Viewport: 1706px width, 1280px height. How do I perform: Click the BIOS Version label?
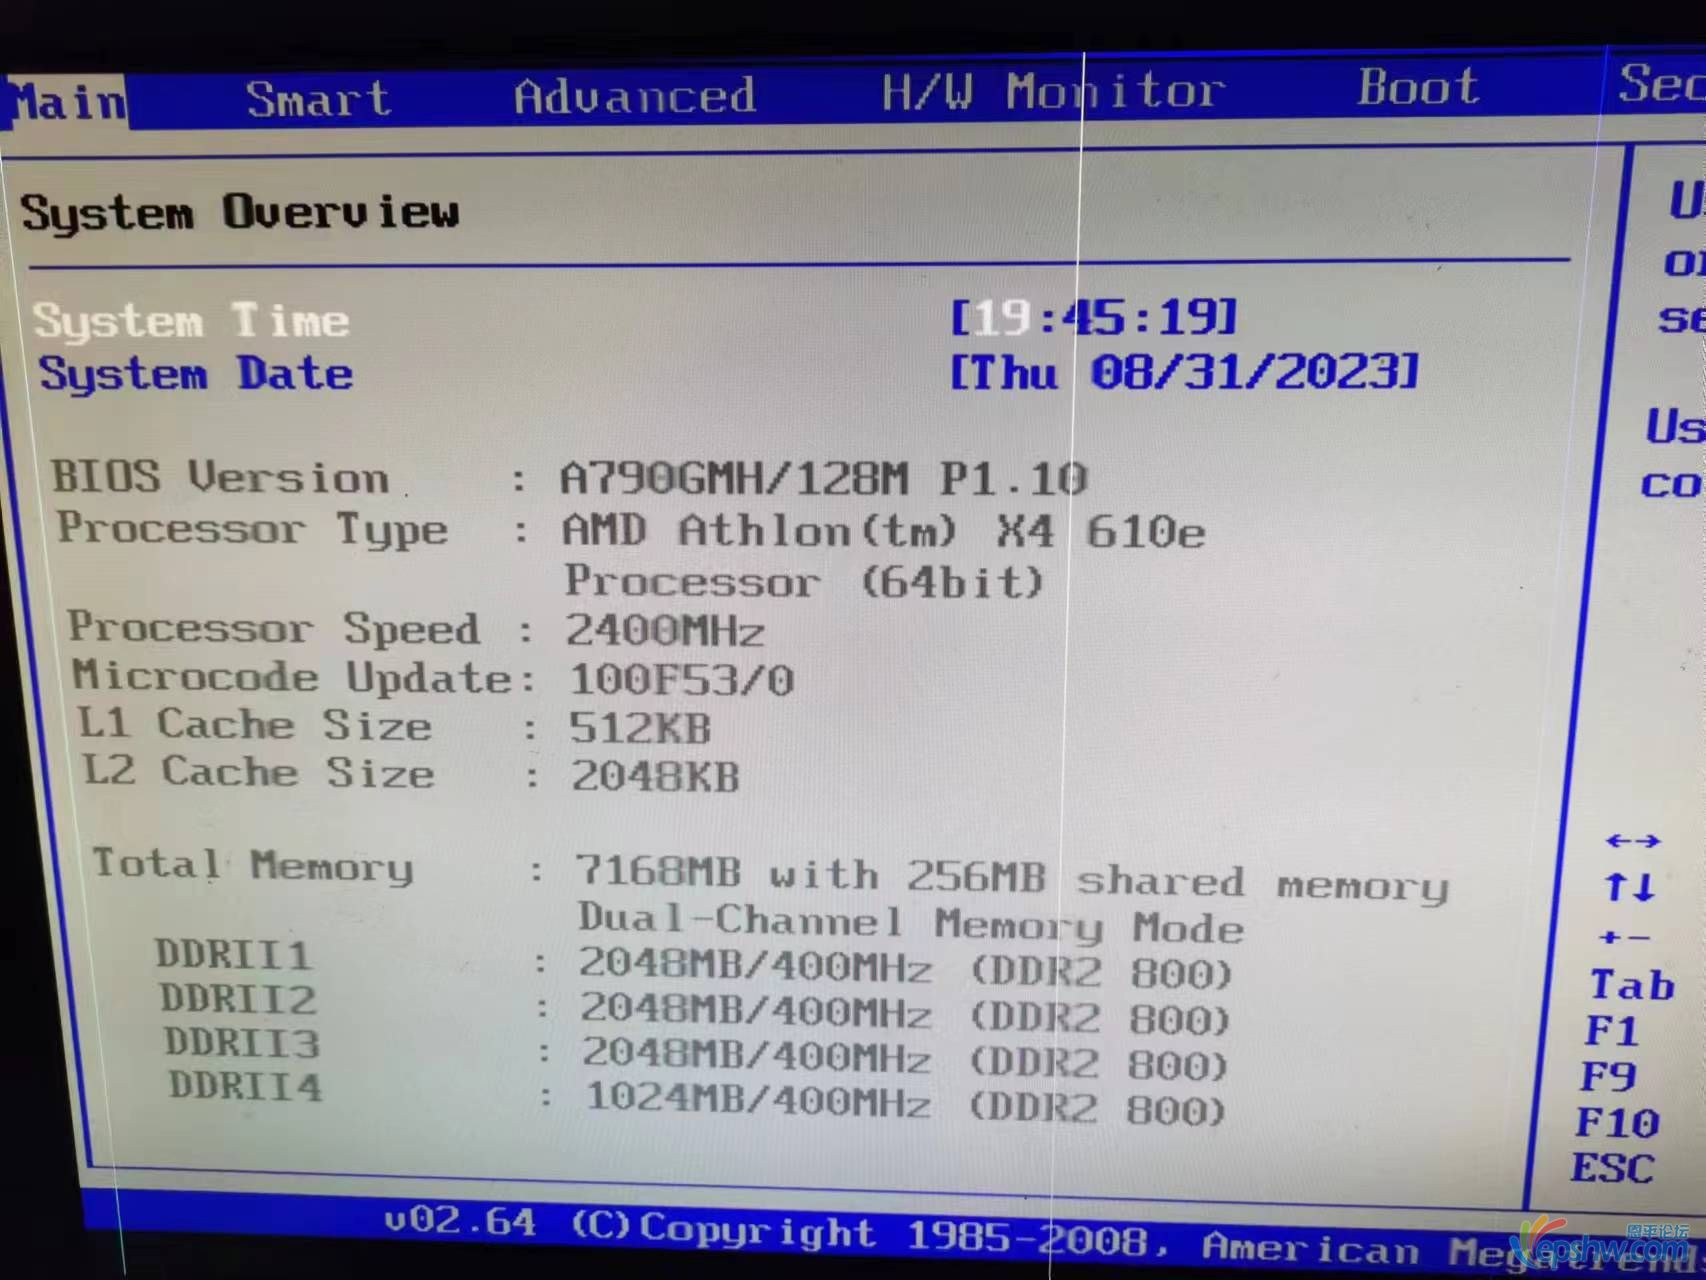coord(220,476)
